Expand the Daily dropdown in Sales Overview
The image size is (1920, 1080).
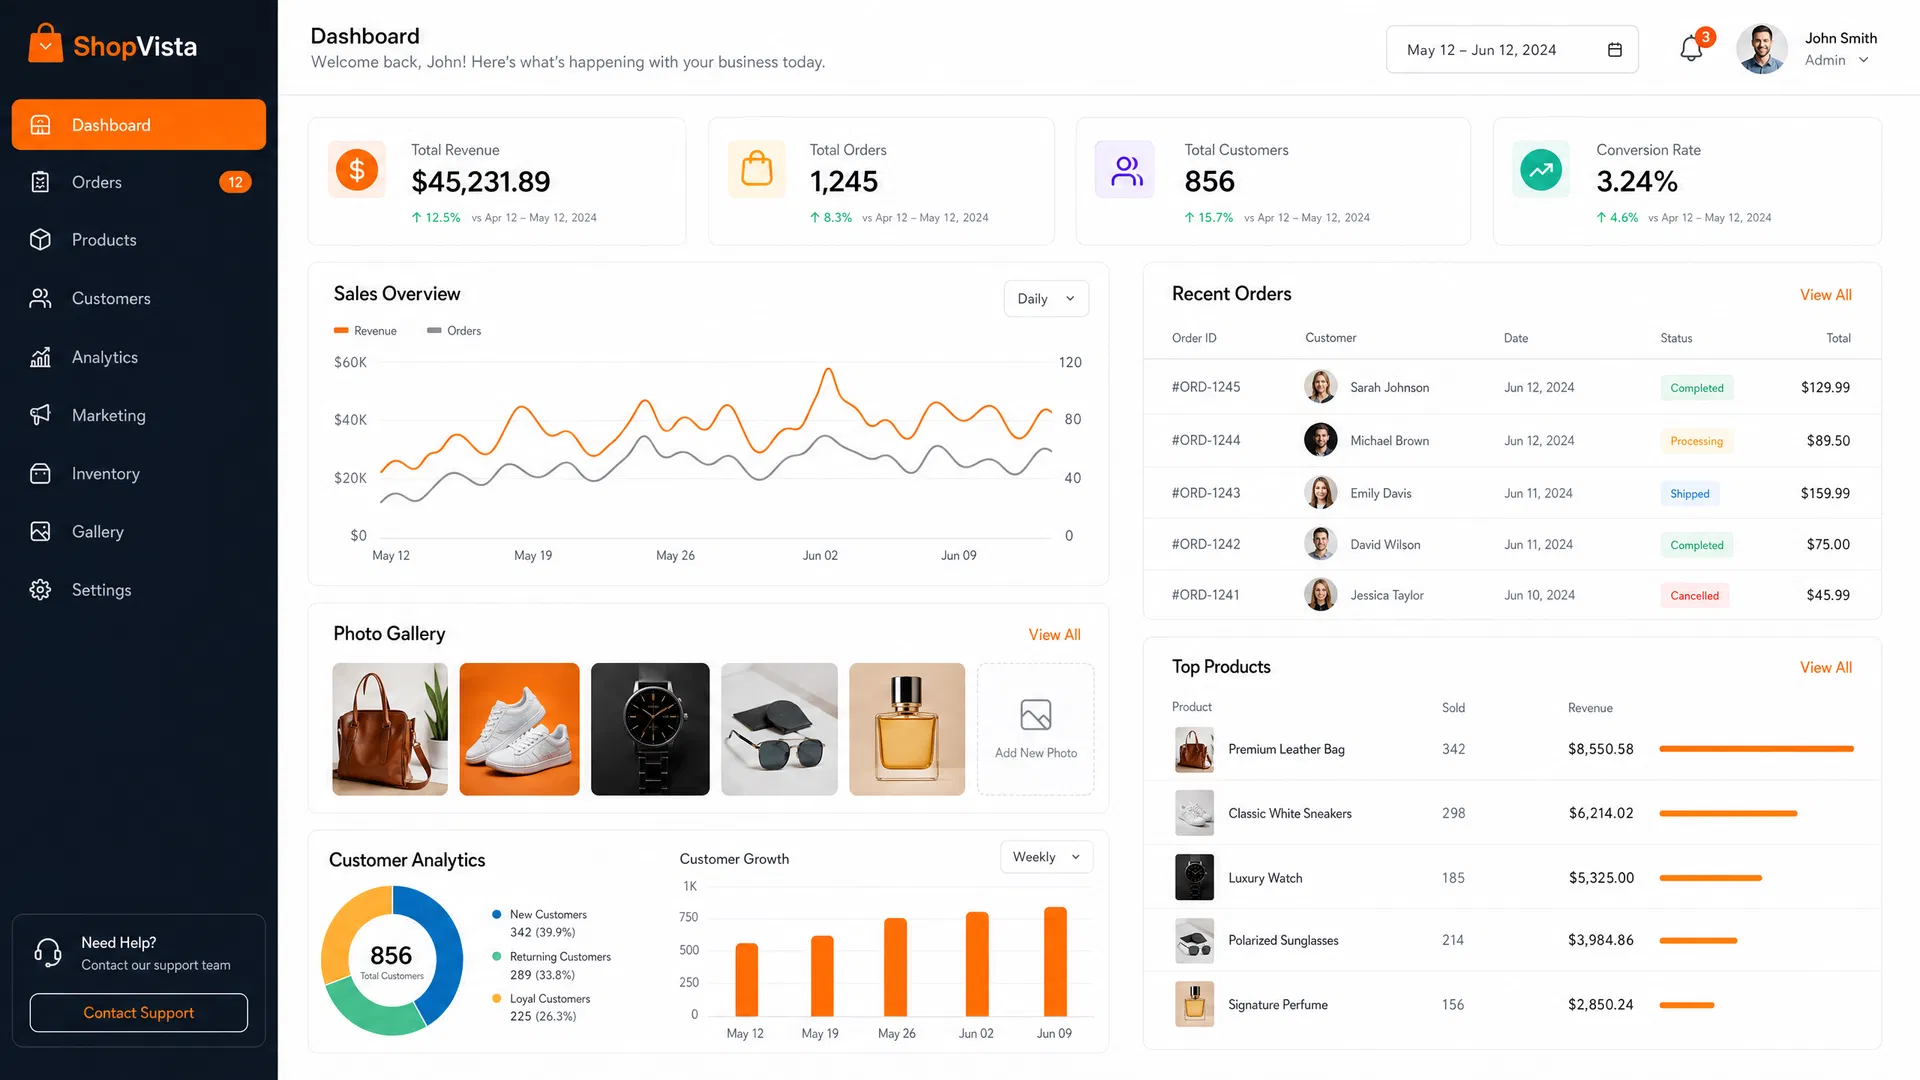pyautogui.click(x=1046, y=298)
